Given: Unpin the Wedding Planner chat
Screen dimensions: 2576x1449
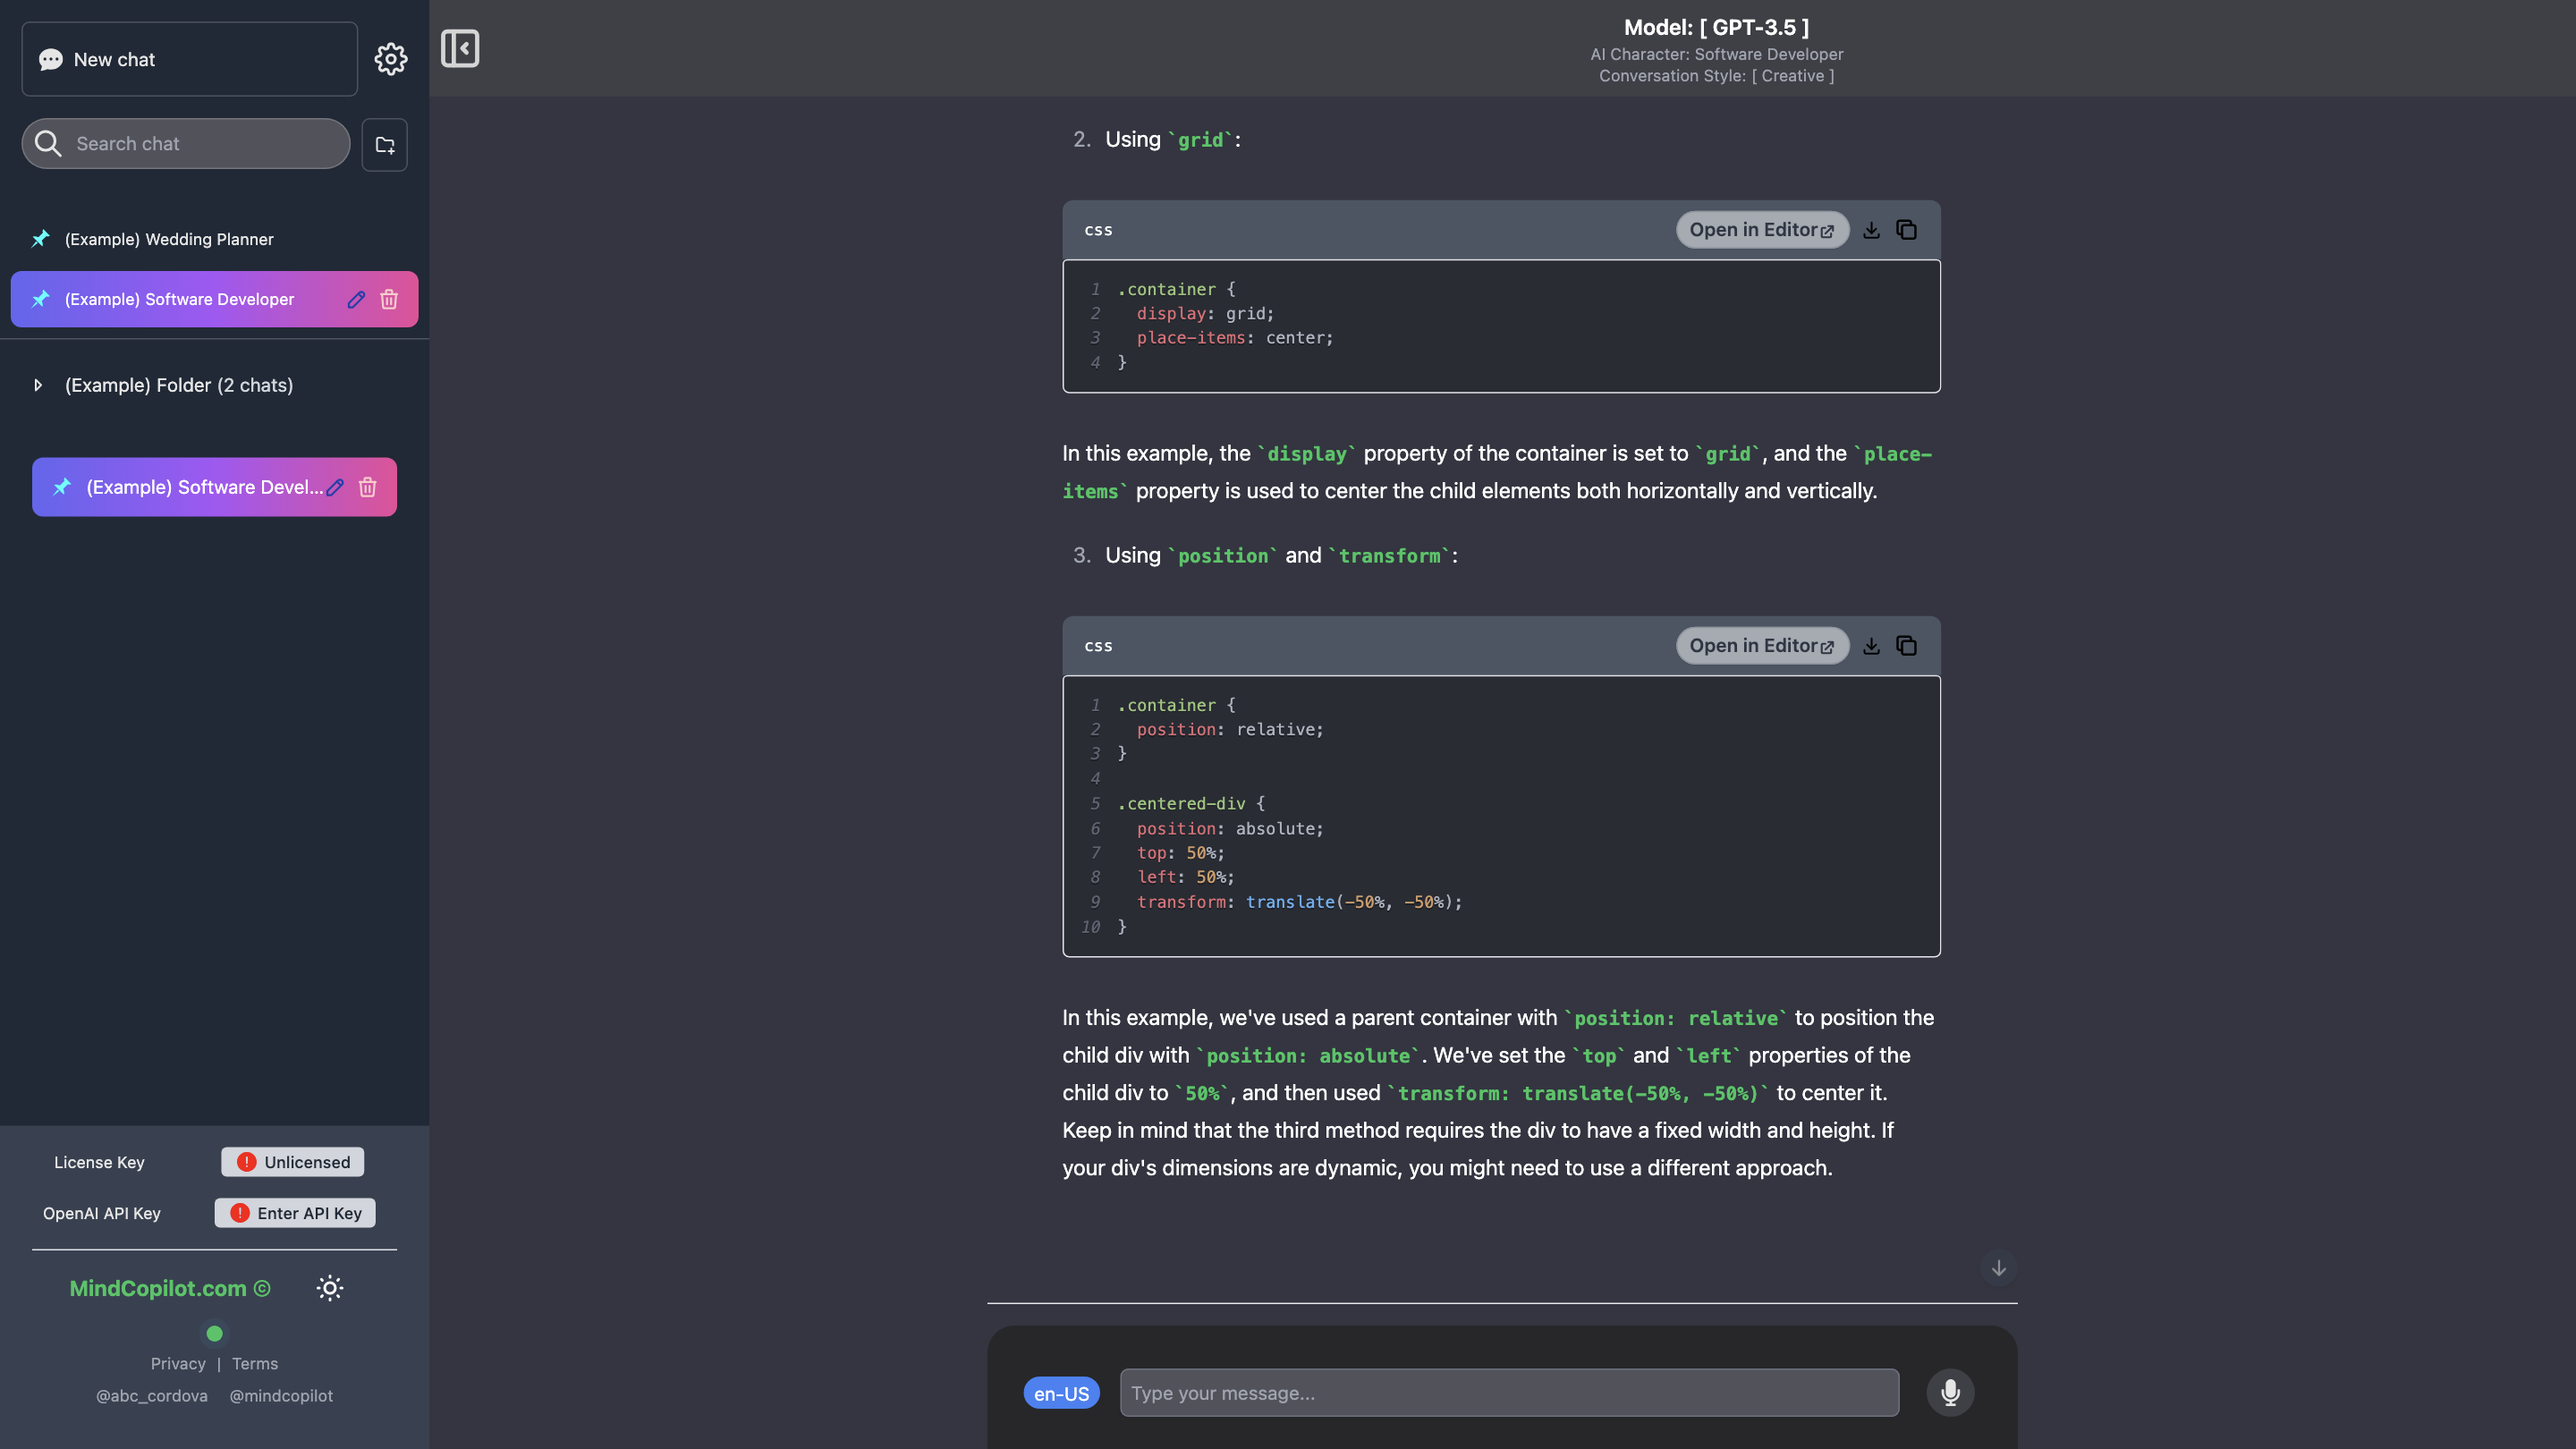Looking at the screenshot, I should click(x=40, y=239).
